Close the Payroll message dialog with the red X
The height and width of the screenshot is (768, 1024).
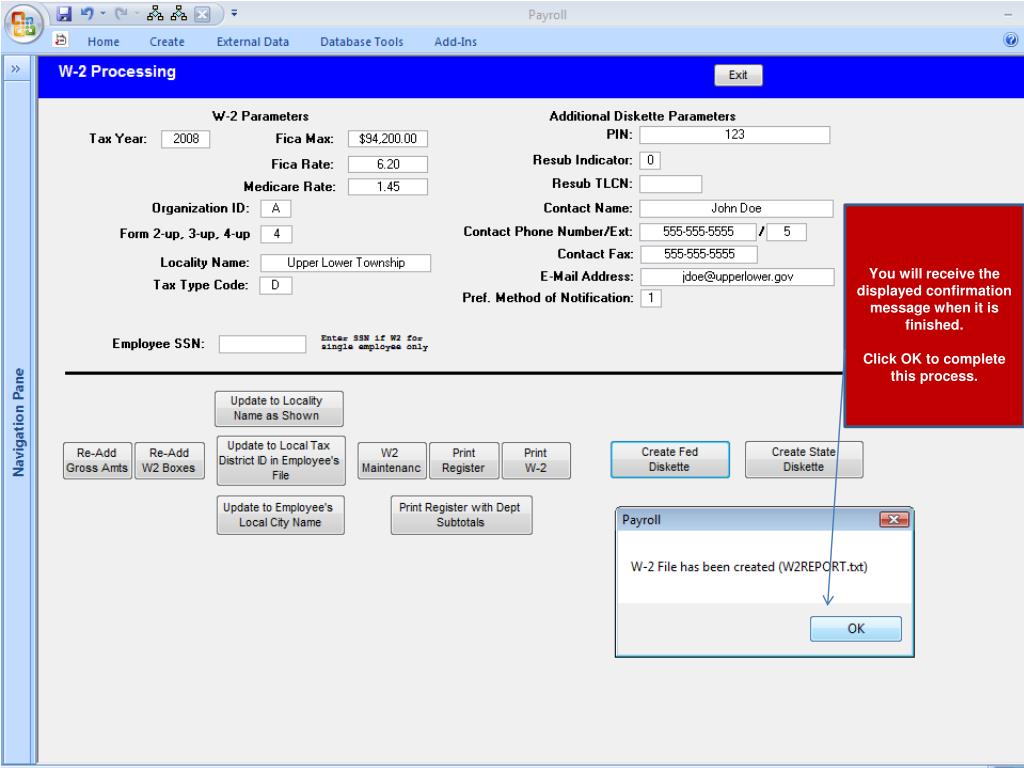click(x=894, y=519)
